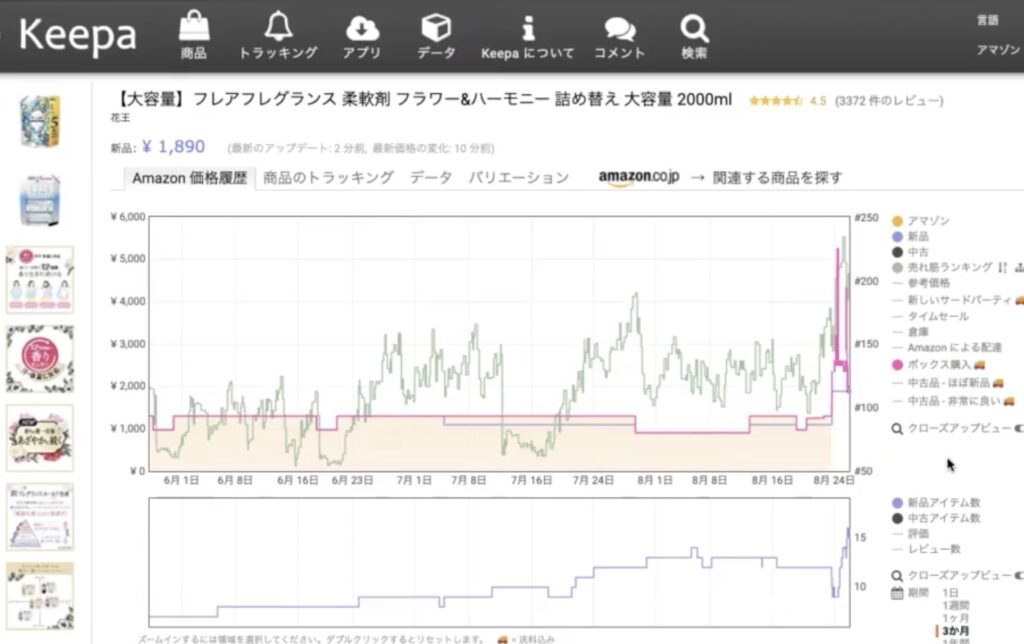Screen dimensions: 1024x644
Task: Open アプリ cloud download icon
Action: pos(362,27)
